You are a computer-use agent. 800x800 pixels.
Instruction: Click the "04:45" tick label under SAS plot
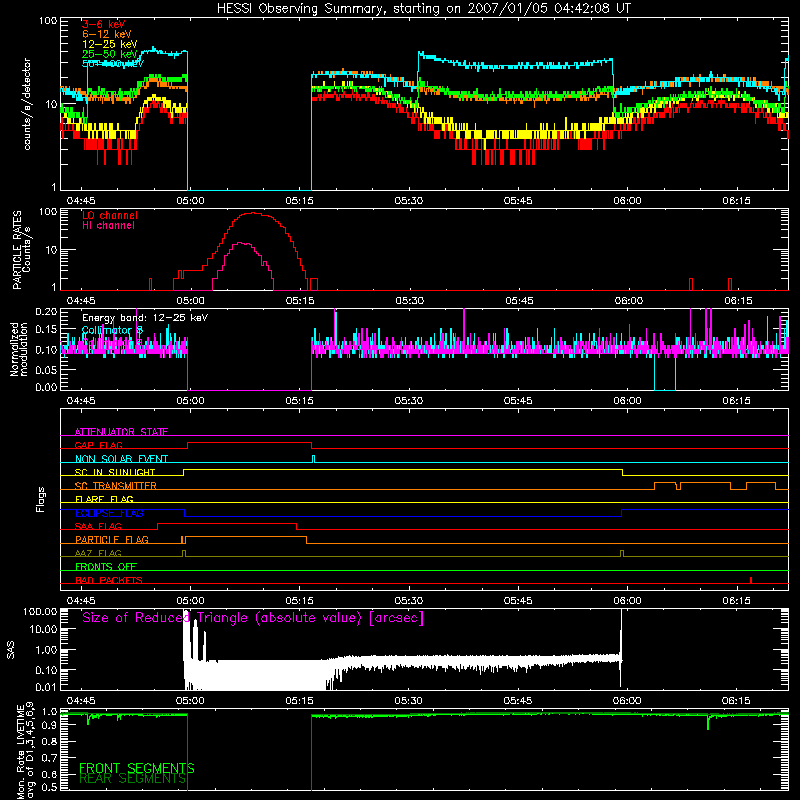coord(81,701)
